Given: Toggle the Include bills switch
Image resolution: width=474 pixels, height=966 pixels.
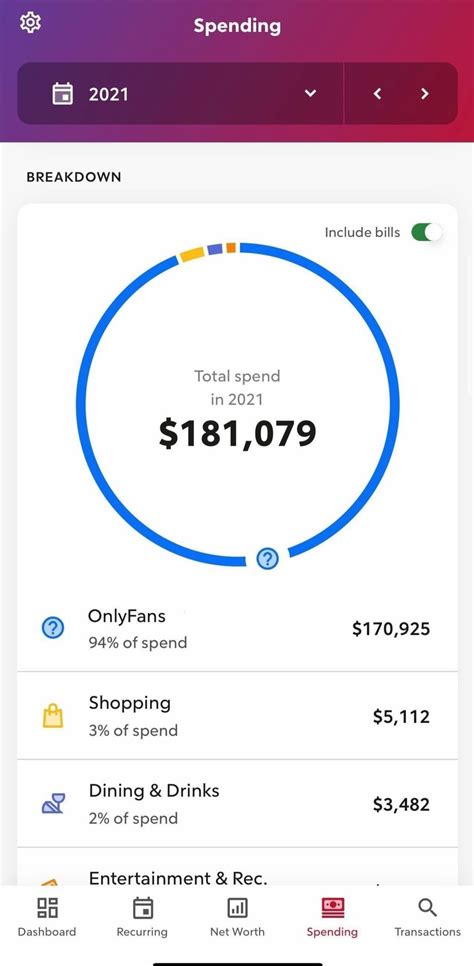Looking at the screenshot, I should pos(427,232).
